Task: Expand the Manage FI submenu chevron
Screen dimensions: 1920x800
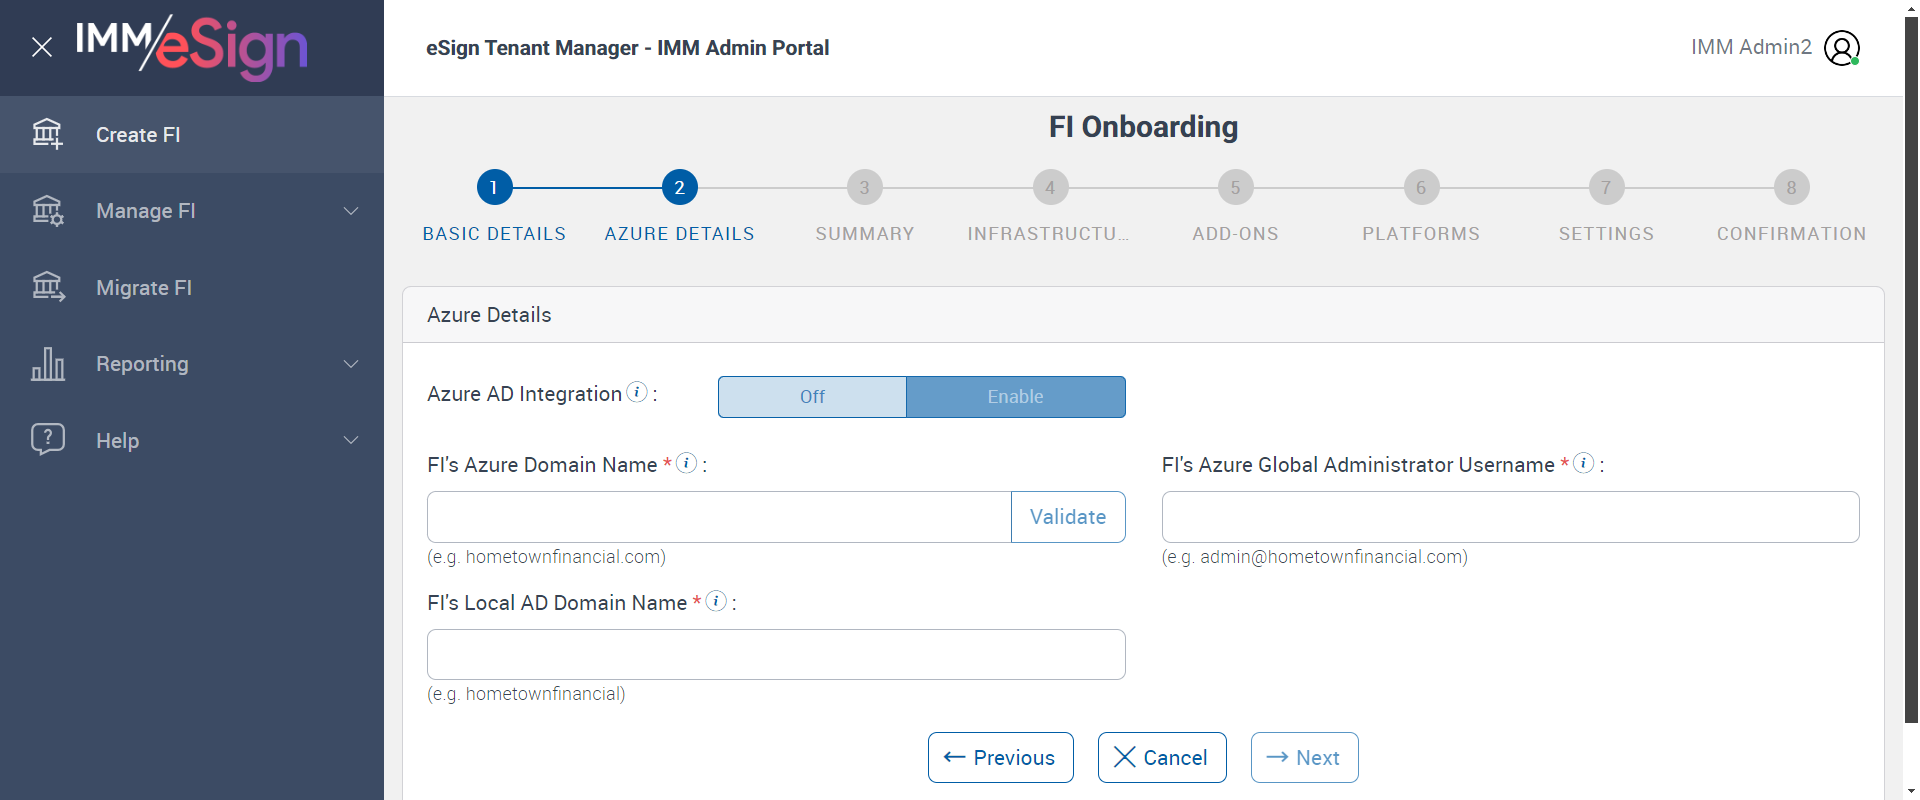Action: coord(351,211)
